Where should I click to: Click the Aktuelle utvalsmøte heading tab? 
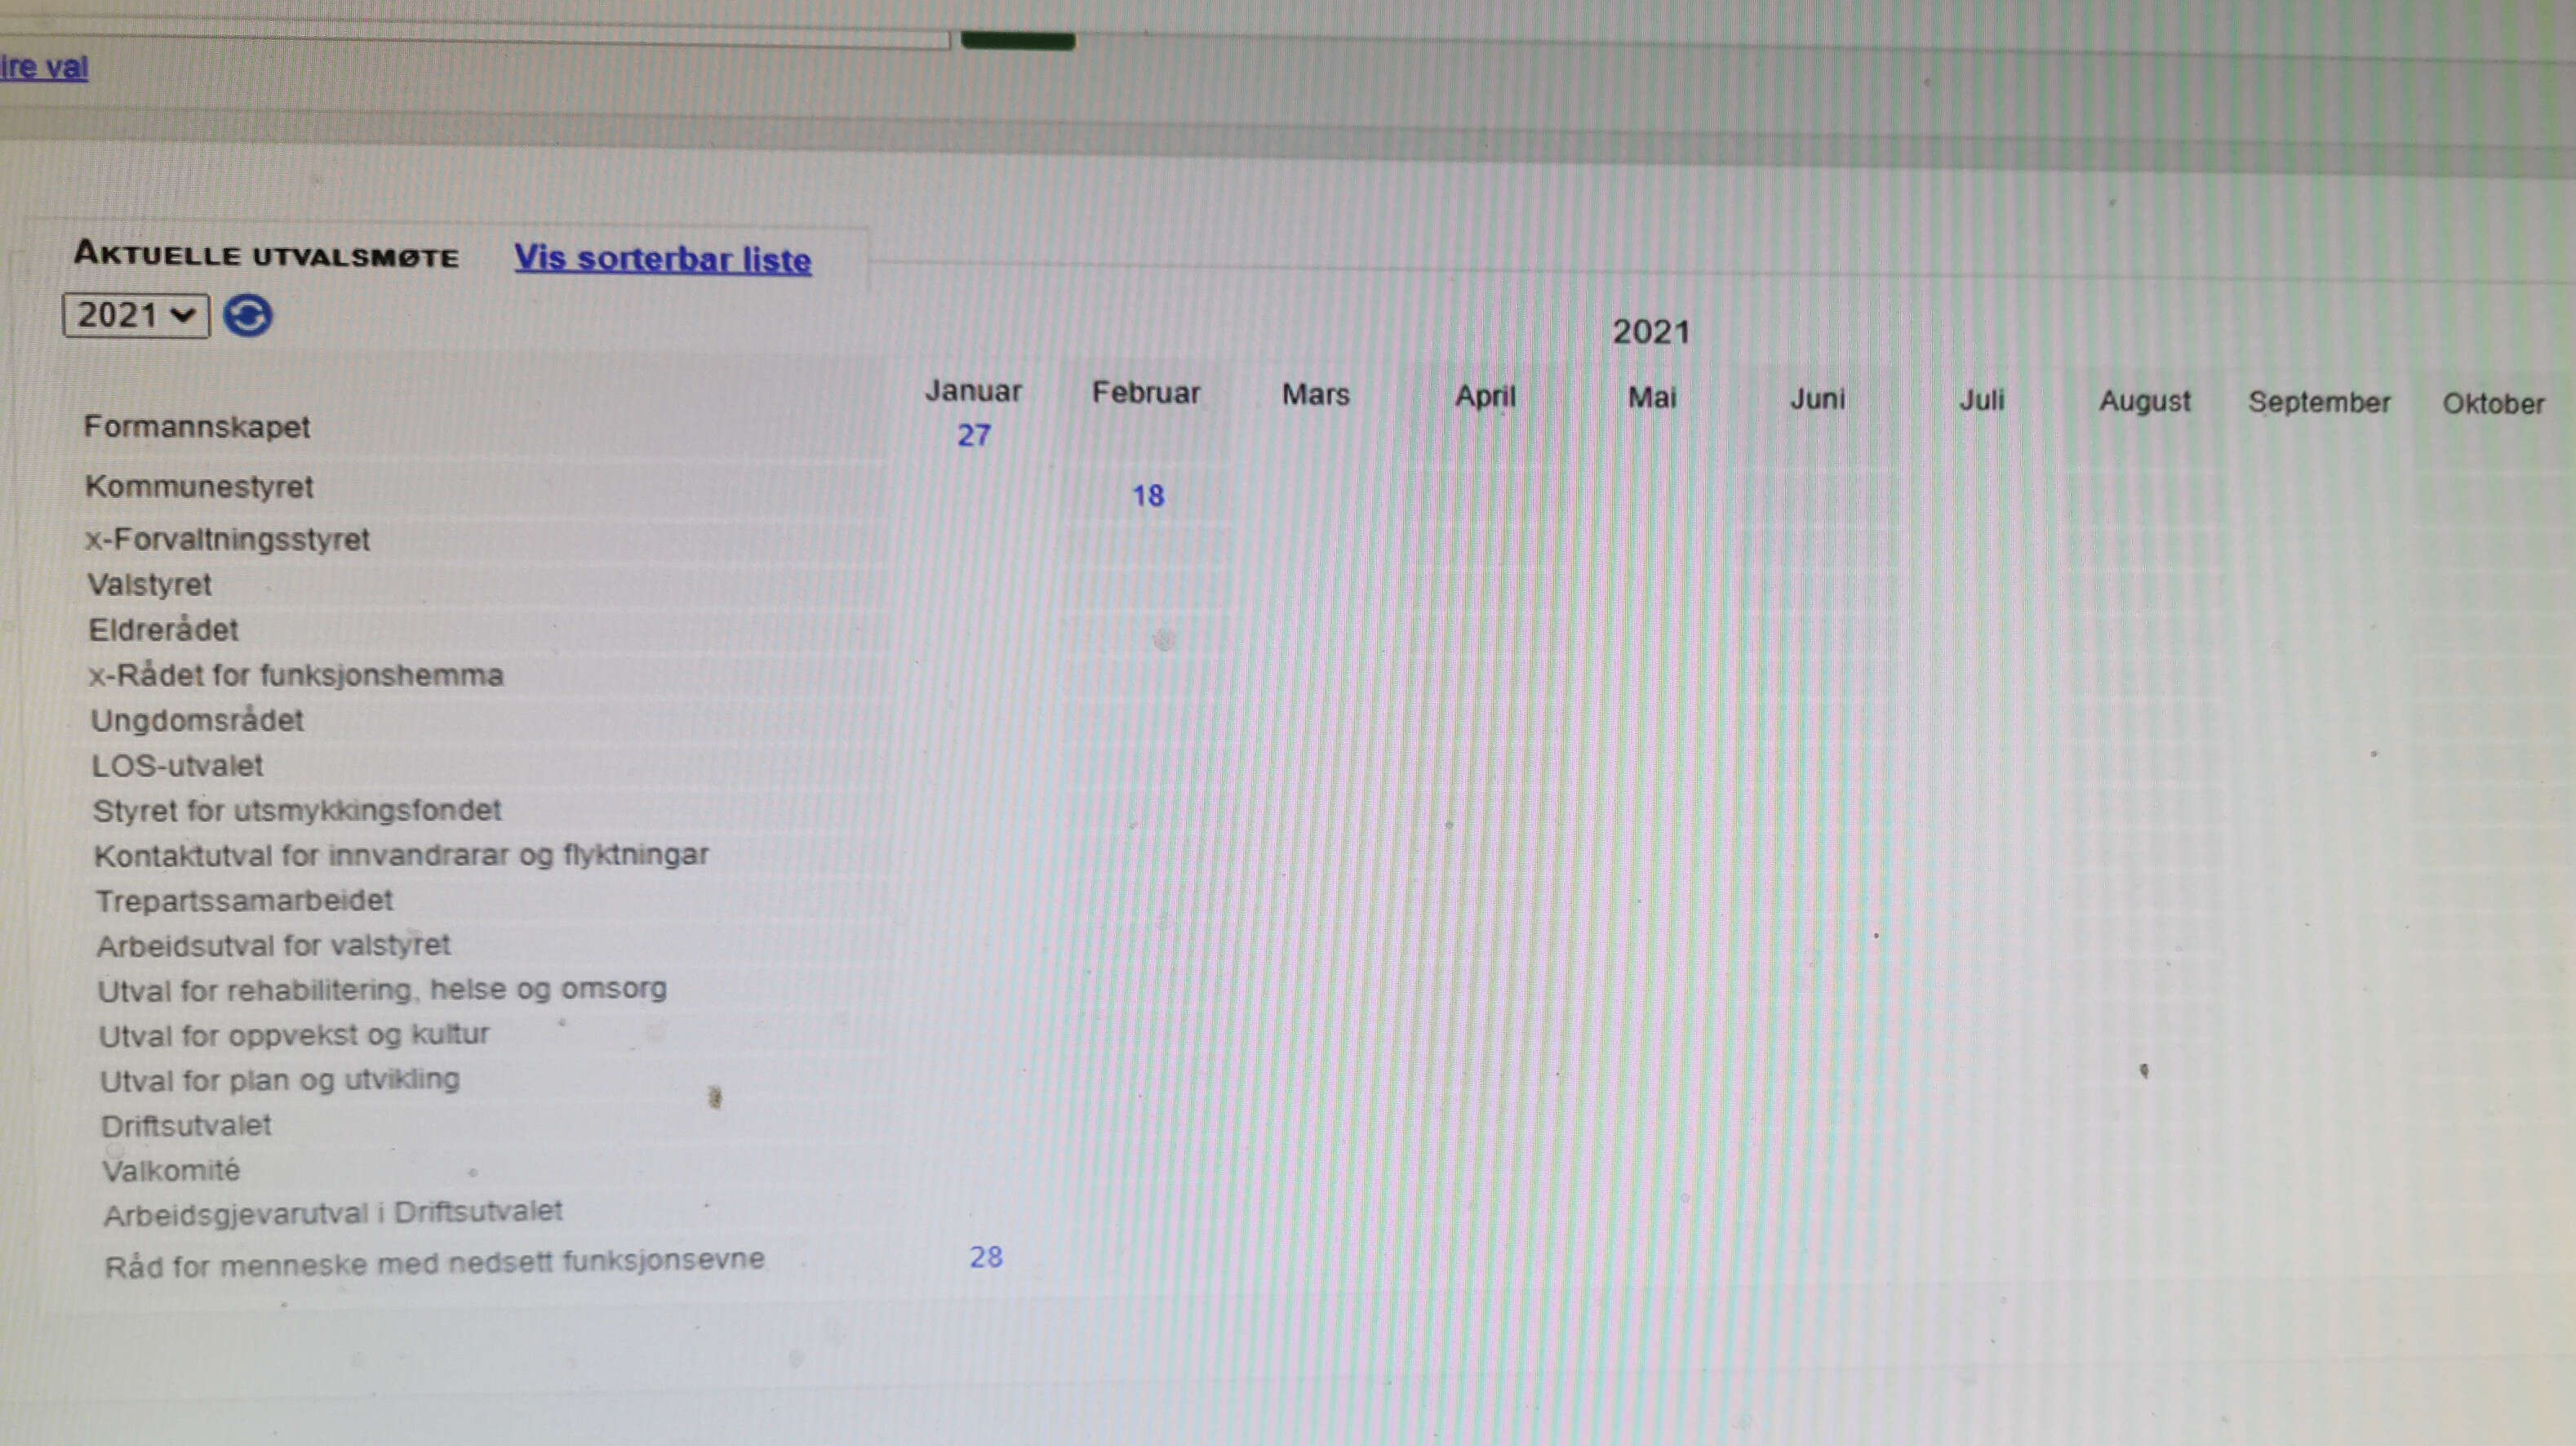coord(266,255)
